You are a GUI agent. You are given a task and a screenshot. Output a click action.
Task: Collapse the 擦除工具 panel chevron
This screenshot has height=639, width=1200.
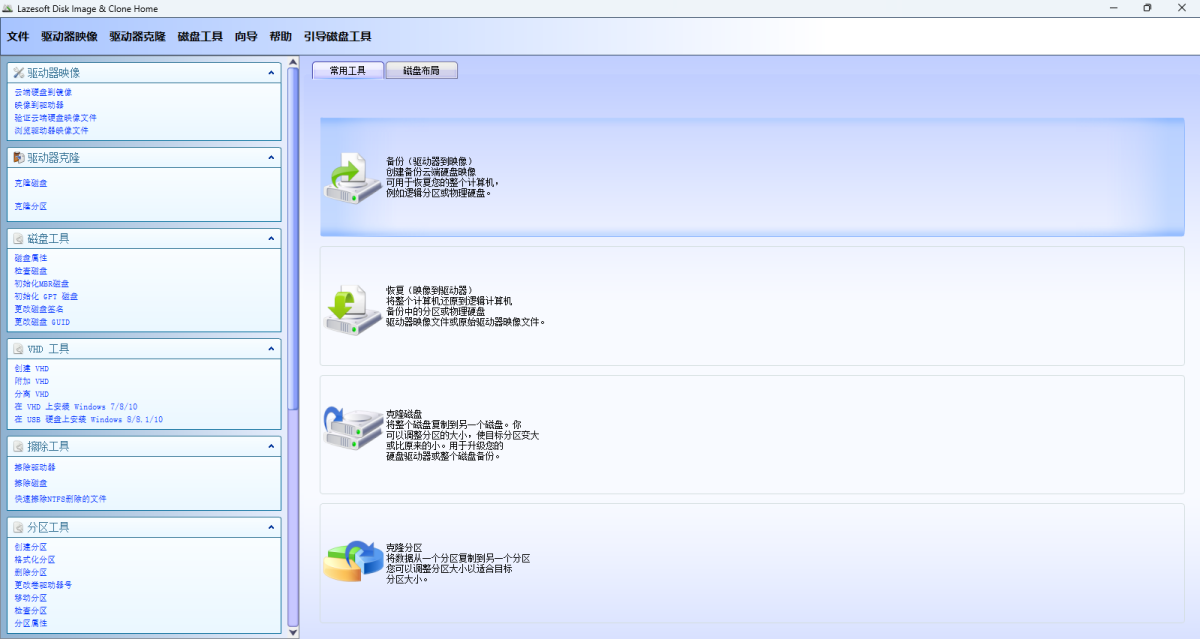271,446
